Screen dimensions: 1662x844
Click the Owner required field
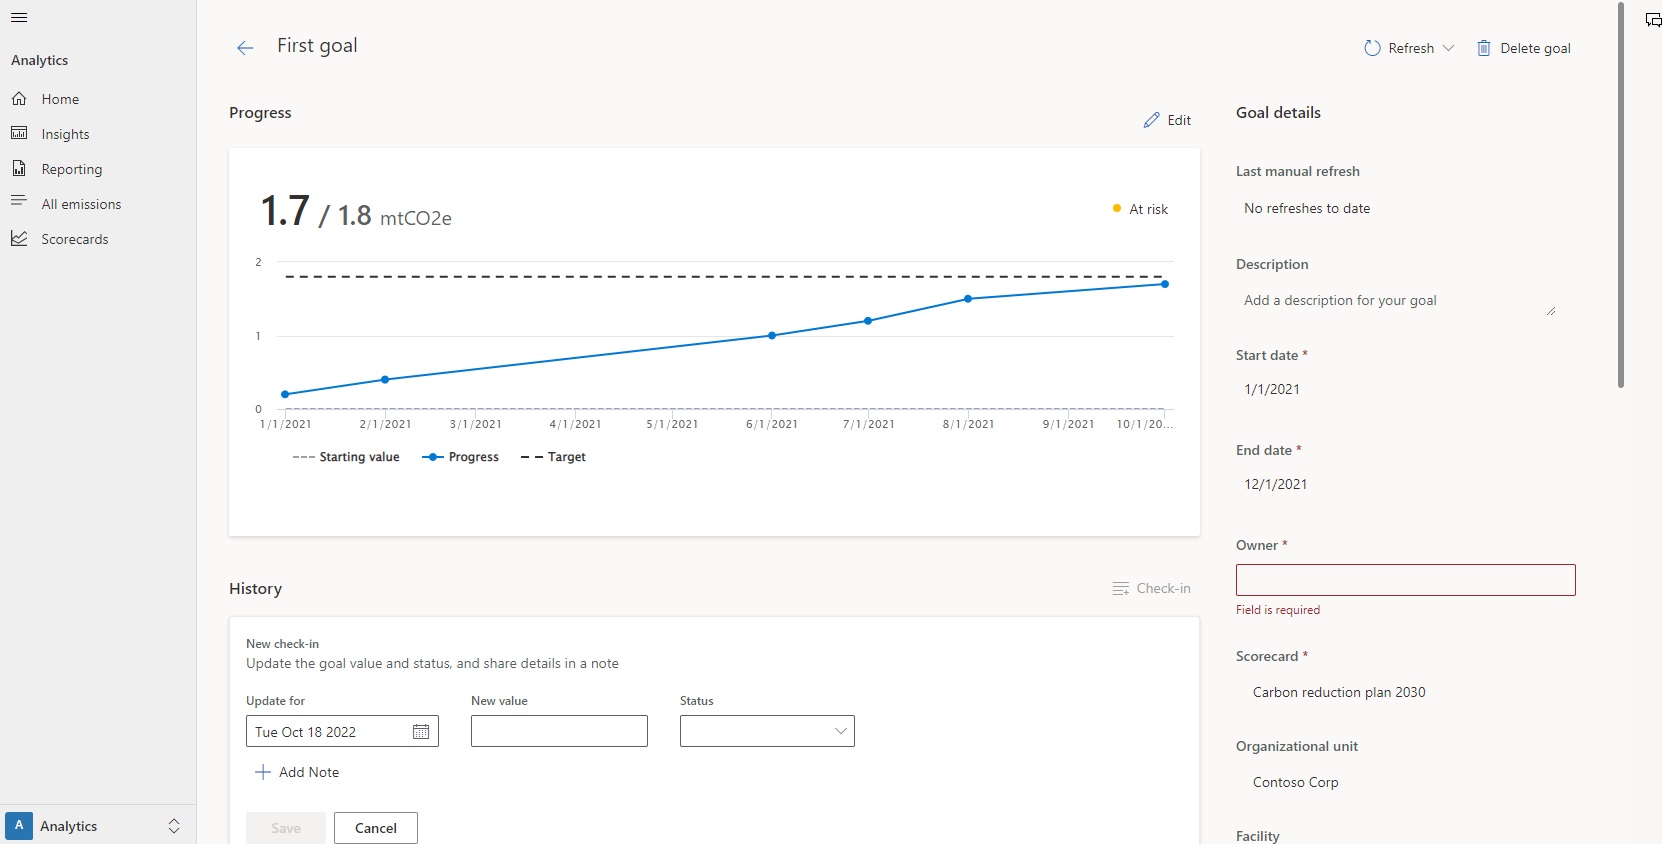tap(1405, 580)
